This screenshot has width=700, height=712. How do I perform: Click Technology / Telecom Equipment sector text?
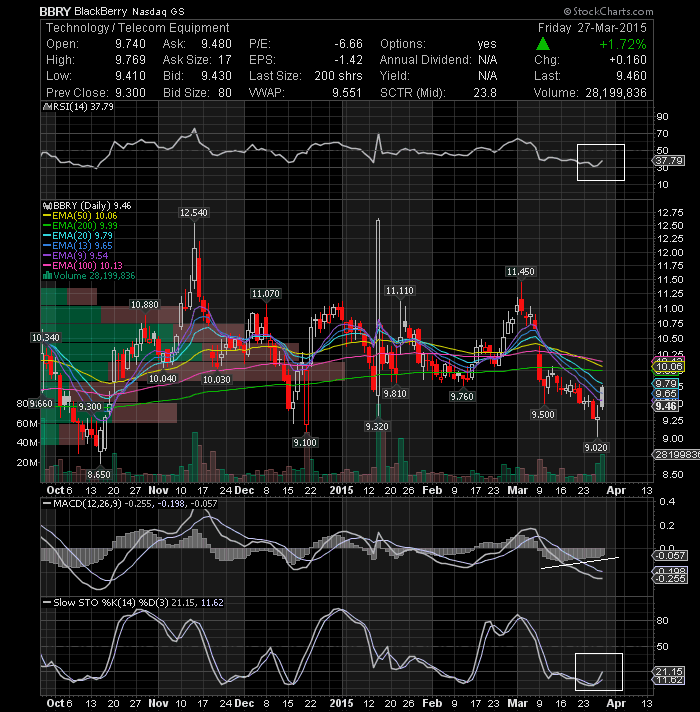(138, 28)
